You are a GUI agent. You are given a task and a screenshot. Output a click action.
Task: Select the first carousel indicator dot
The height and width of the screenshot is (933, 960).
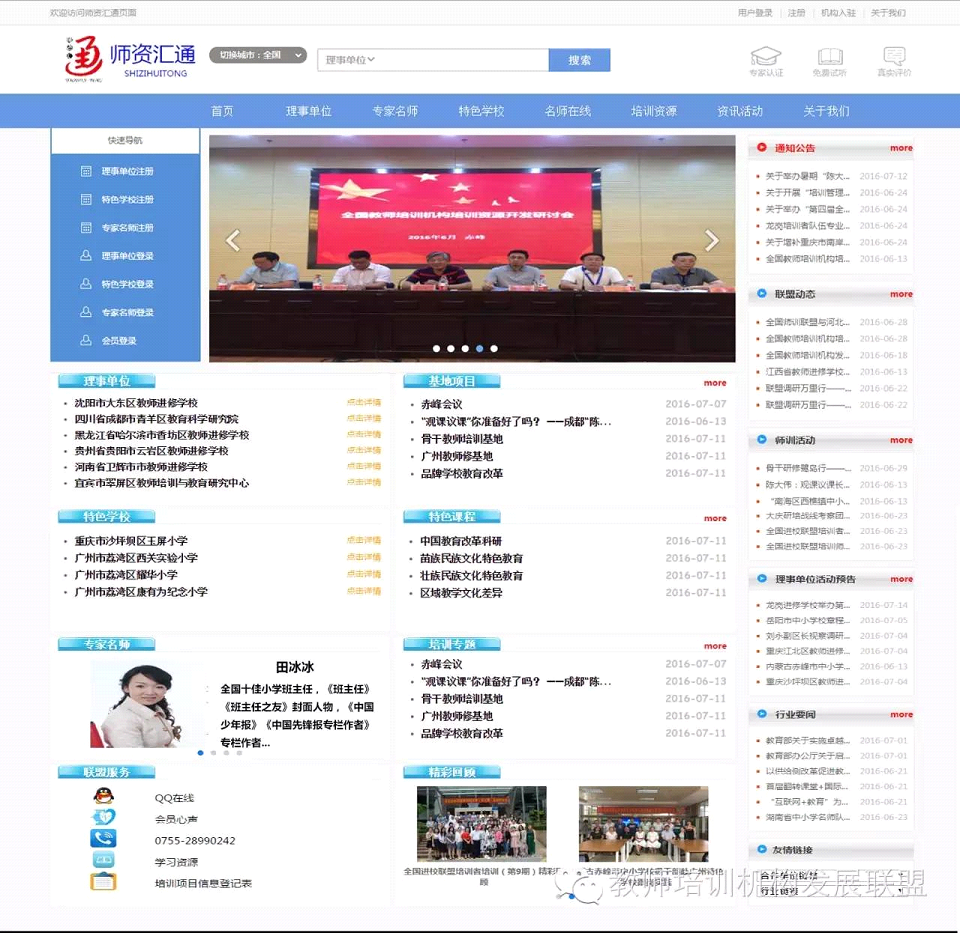point(437,348)
